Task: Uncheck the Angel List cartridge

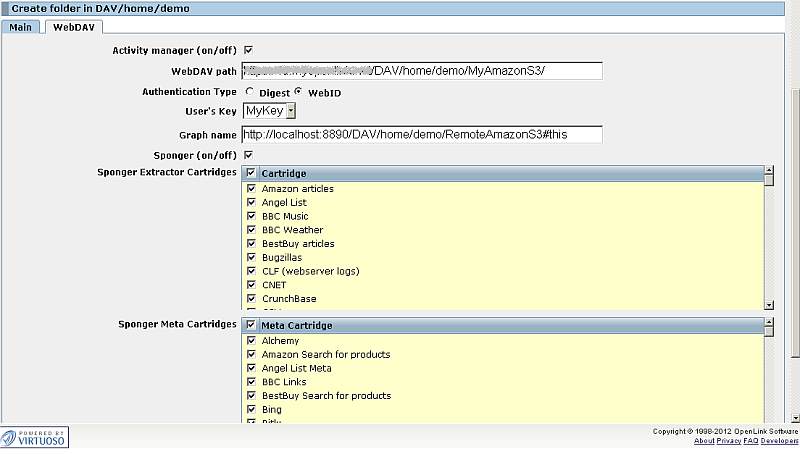Action: 251,203
